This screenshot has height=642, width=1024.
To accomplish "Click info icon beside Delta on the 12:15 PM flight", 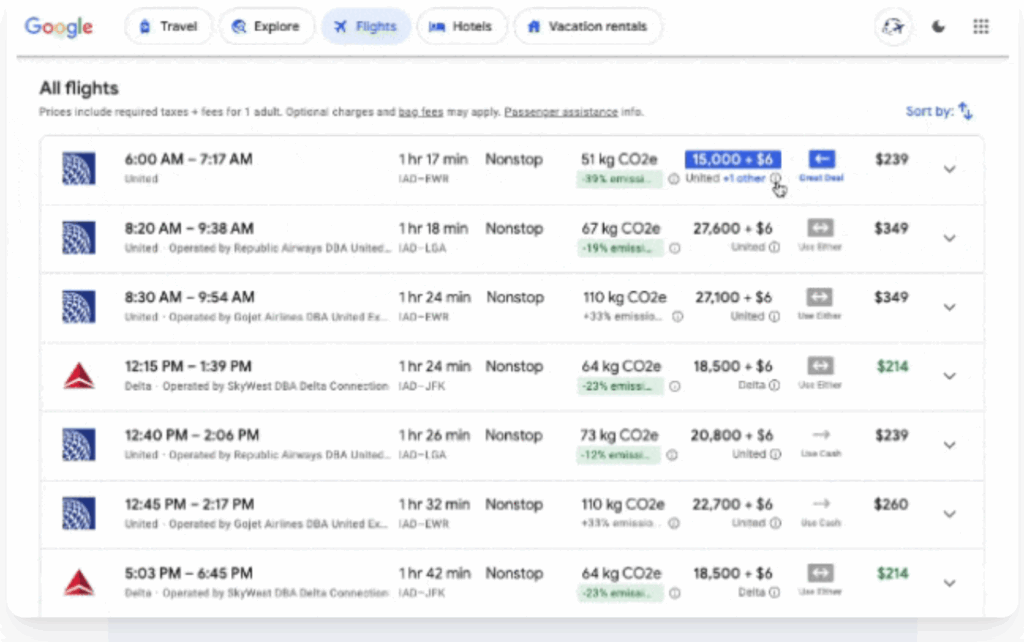I will [774, 385].
